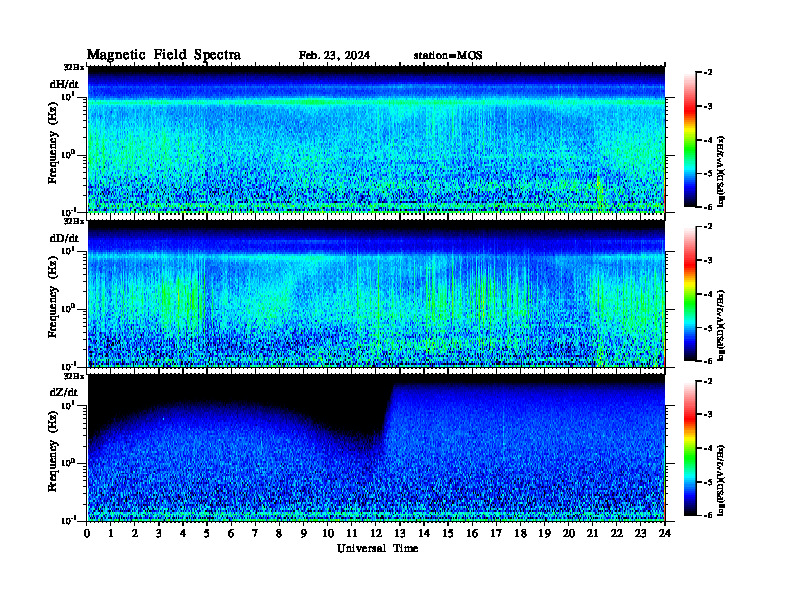Click the log(PSD) caption beside the dZ/dt color bar

[721, 480]
